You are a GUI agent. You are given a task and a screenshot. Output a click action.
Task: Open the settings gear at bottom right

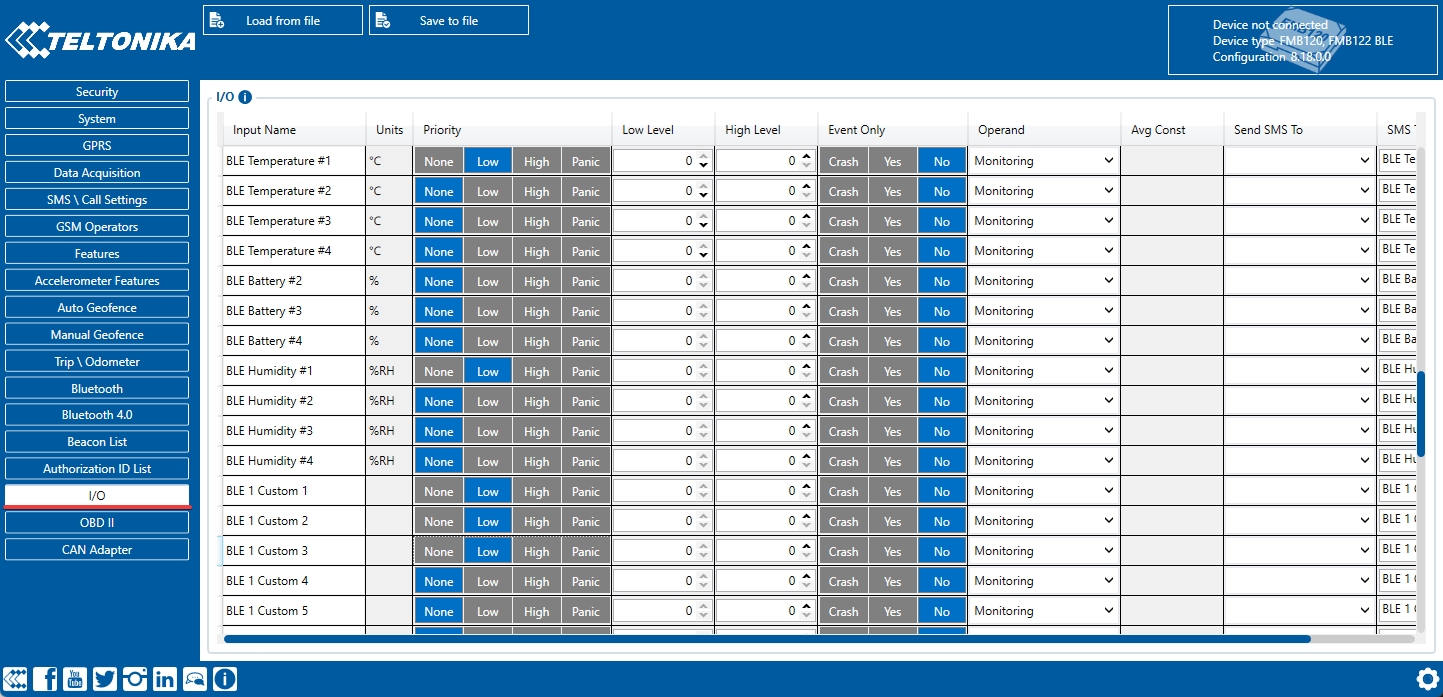[1427, 679]
